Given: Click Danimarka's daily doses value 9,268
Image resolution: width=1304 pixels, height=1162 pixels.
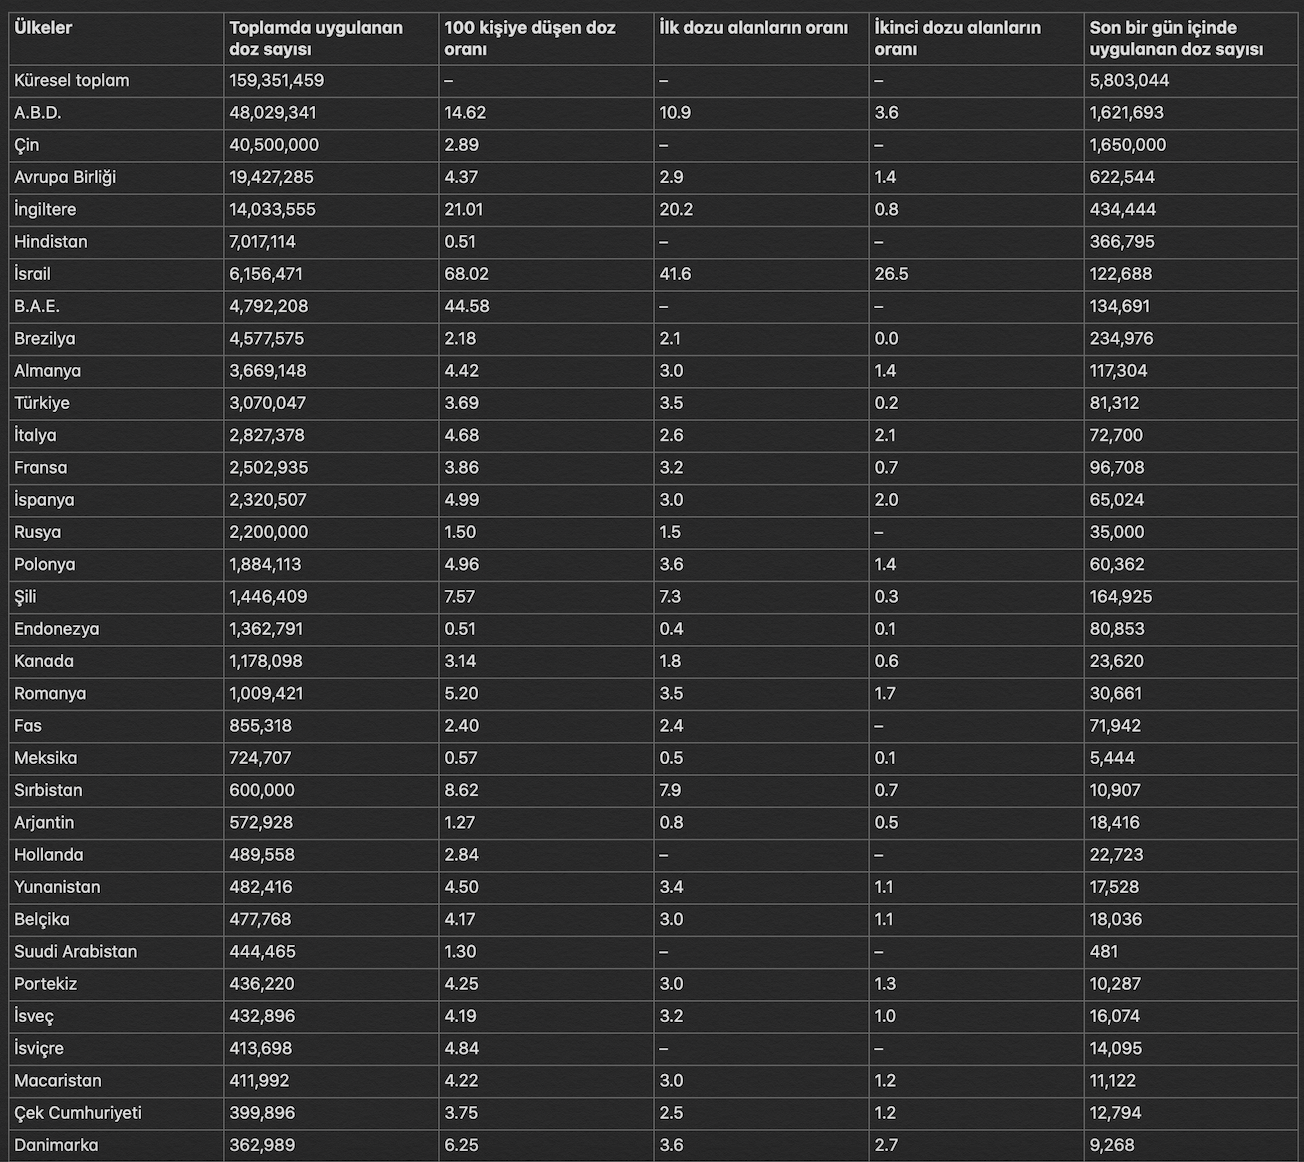Looking at the screenshot, I should point(1112,1145).
